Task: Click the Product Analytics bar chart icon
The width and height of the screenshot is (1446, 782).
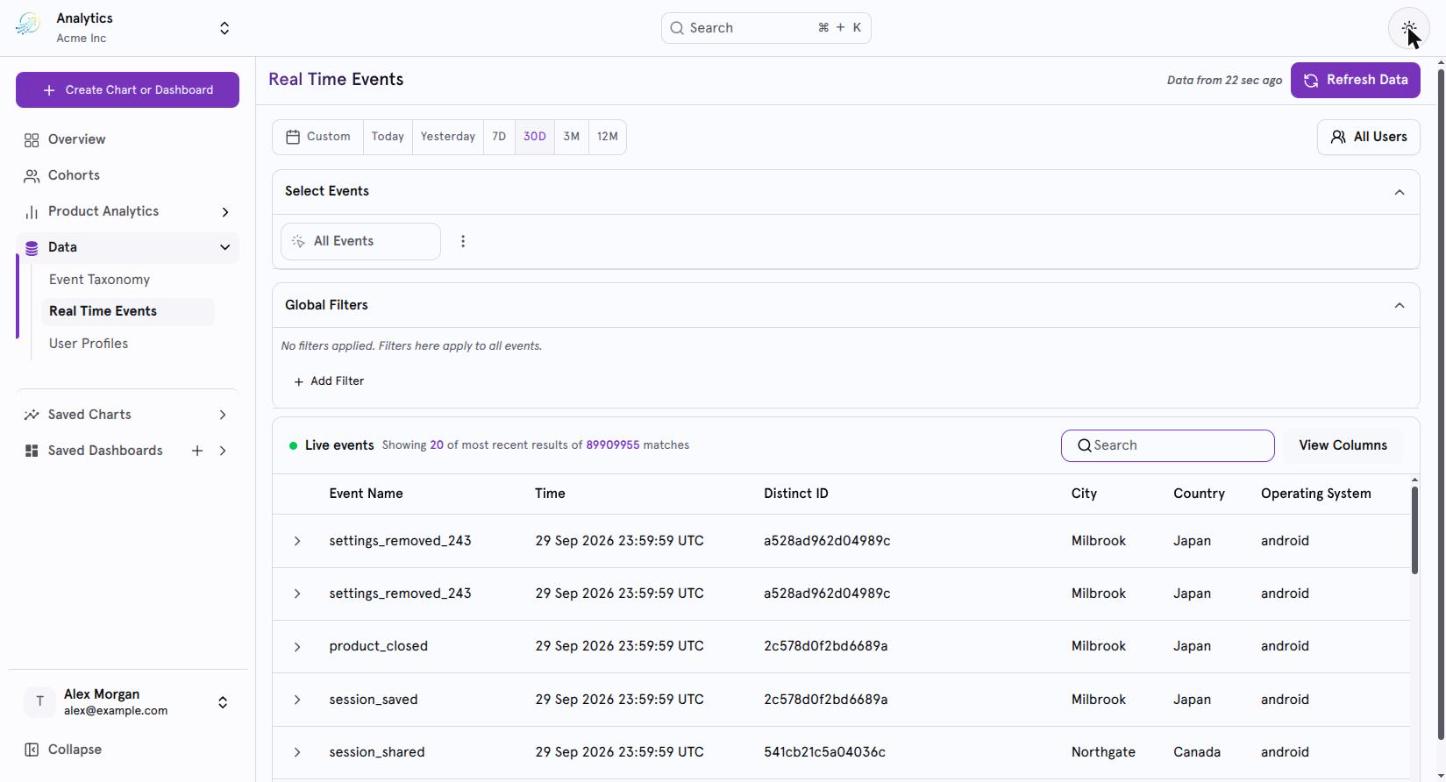Action: 31,212
